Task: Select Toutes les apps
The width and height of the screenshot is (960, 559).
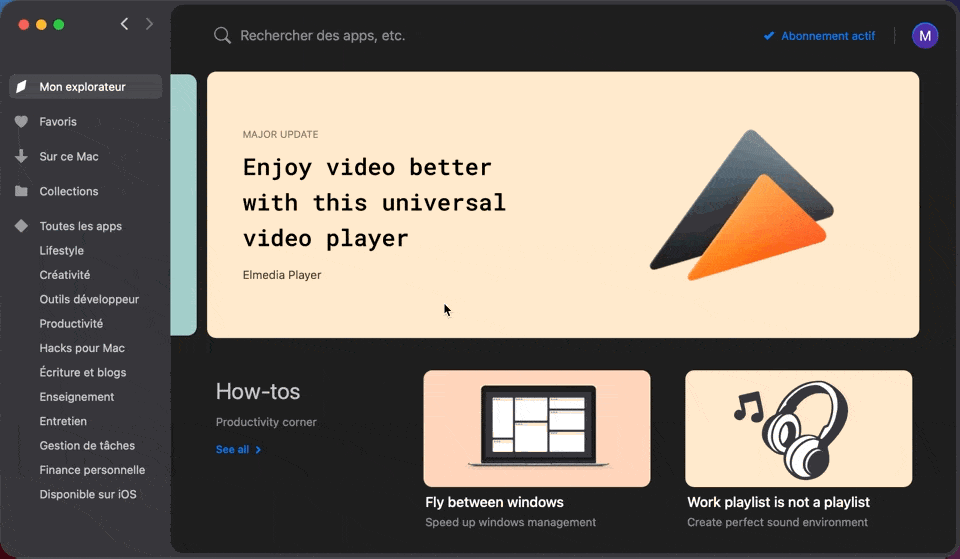Action: pos(81,226)
